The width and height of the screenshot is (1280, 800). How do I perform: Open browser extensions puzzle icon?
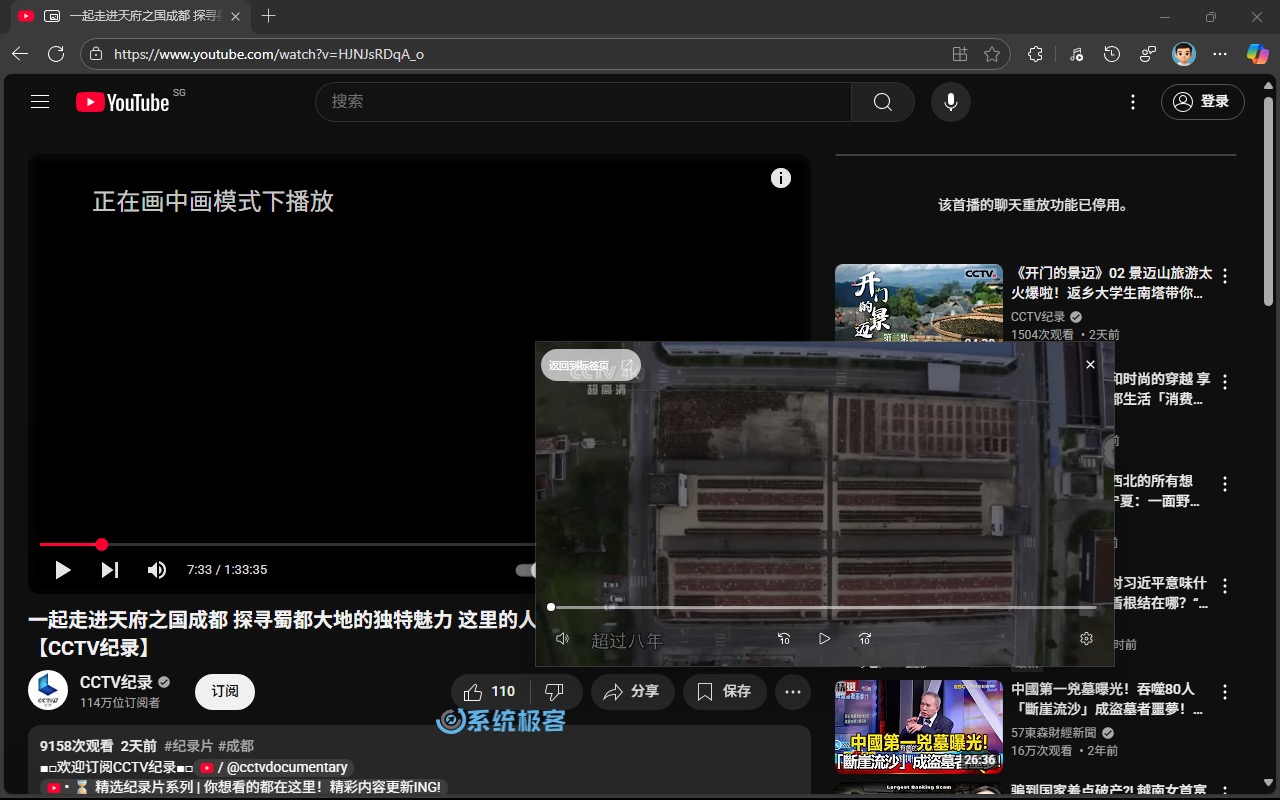[1035, 54]
